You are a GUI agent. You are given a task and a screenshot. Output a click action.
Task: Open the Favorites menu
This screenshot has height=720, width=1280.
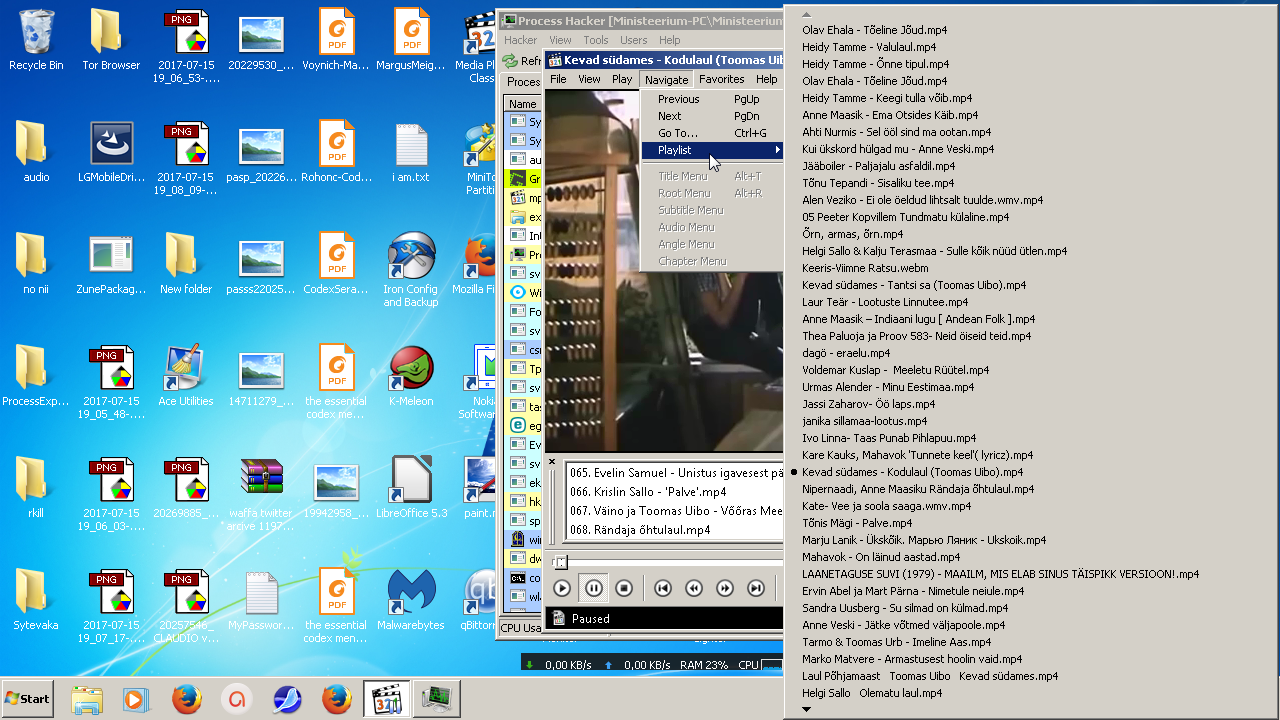[x=721, y=79]
